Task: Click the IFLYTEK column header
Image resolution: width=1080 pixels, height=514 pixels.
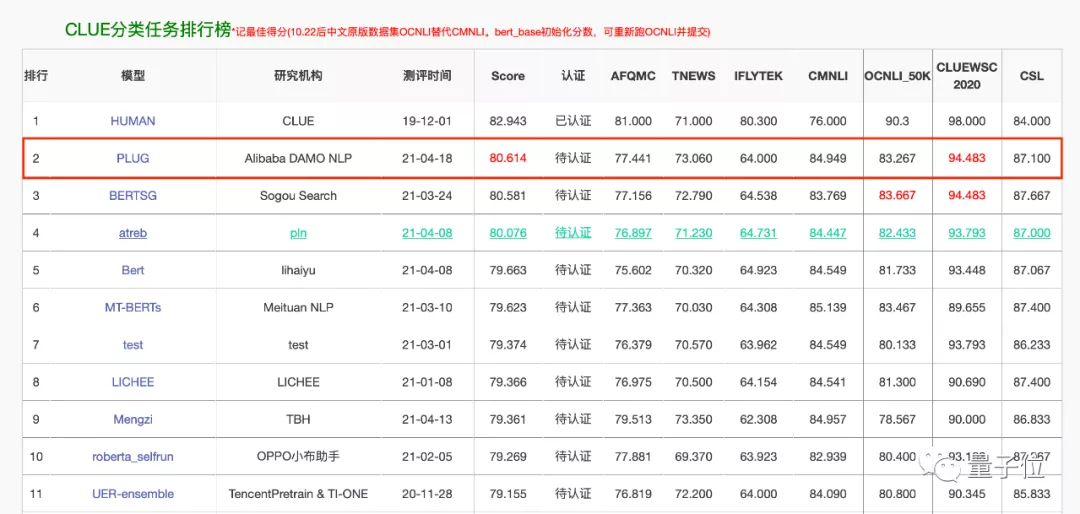Action: (758, 76)
